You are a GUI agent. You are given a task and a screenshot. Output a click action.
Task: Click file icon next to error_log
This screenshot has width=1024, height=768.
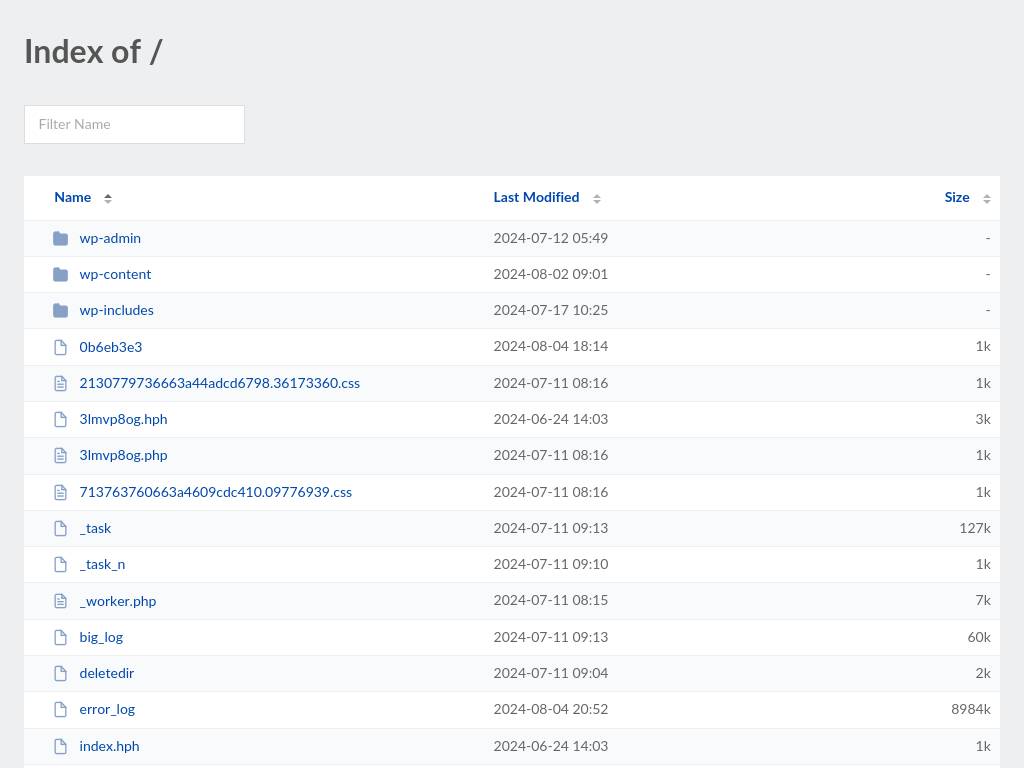(61, 709)
